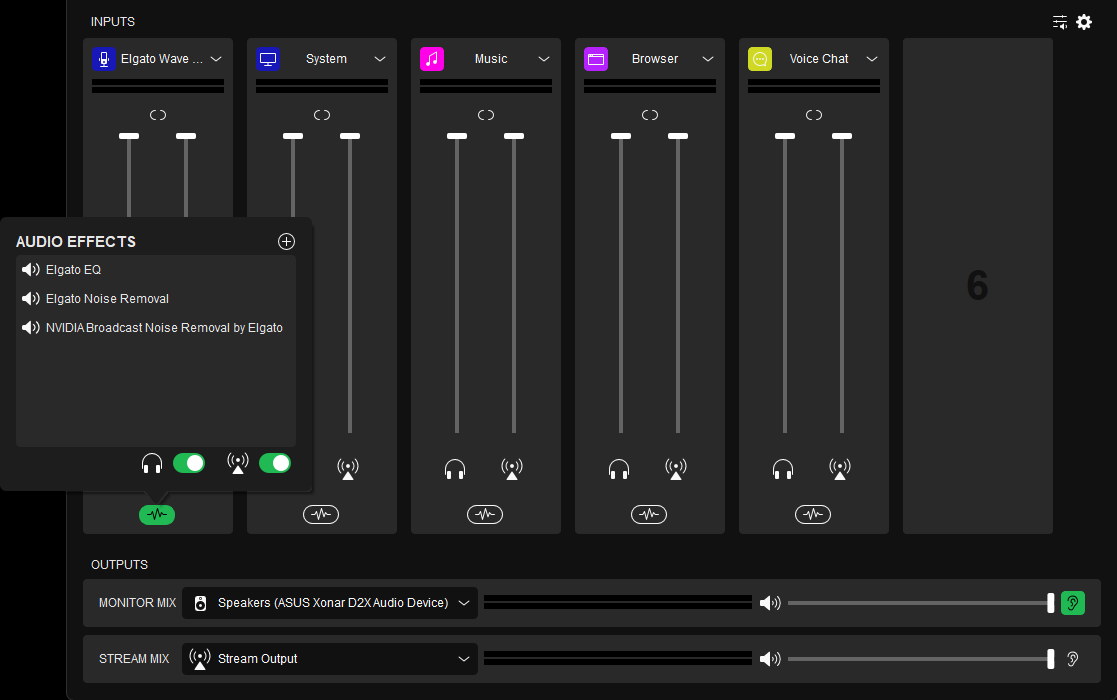Viewport: 1117px width, 700px height.
Task: Open audio effects for the Voice Chat channel
Action: tap(813, 514)
